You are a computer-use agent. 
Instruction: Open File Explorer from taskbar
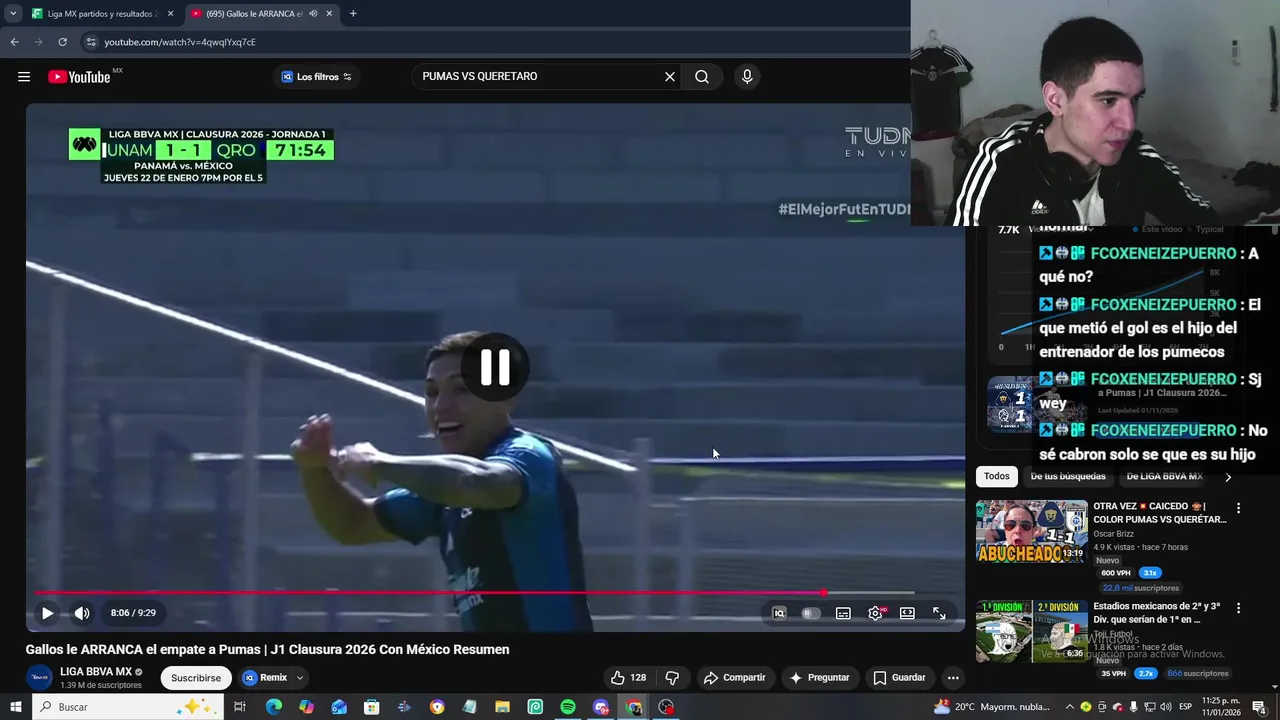coord(503,707)
